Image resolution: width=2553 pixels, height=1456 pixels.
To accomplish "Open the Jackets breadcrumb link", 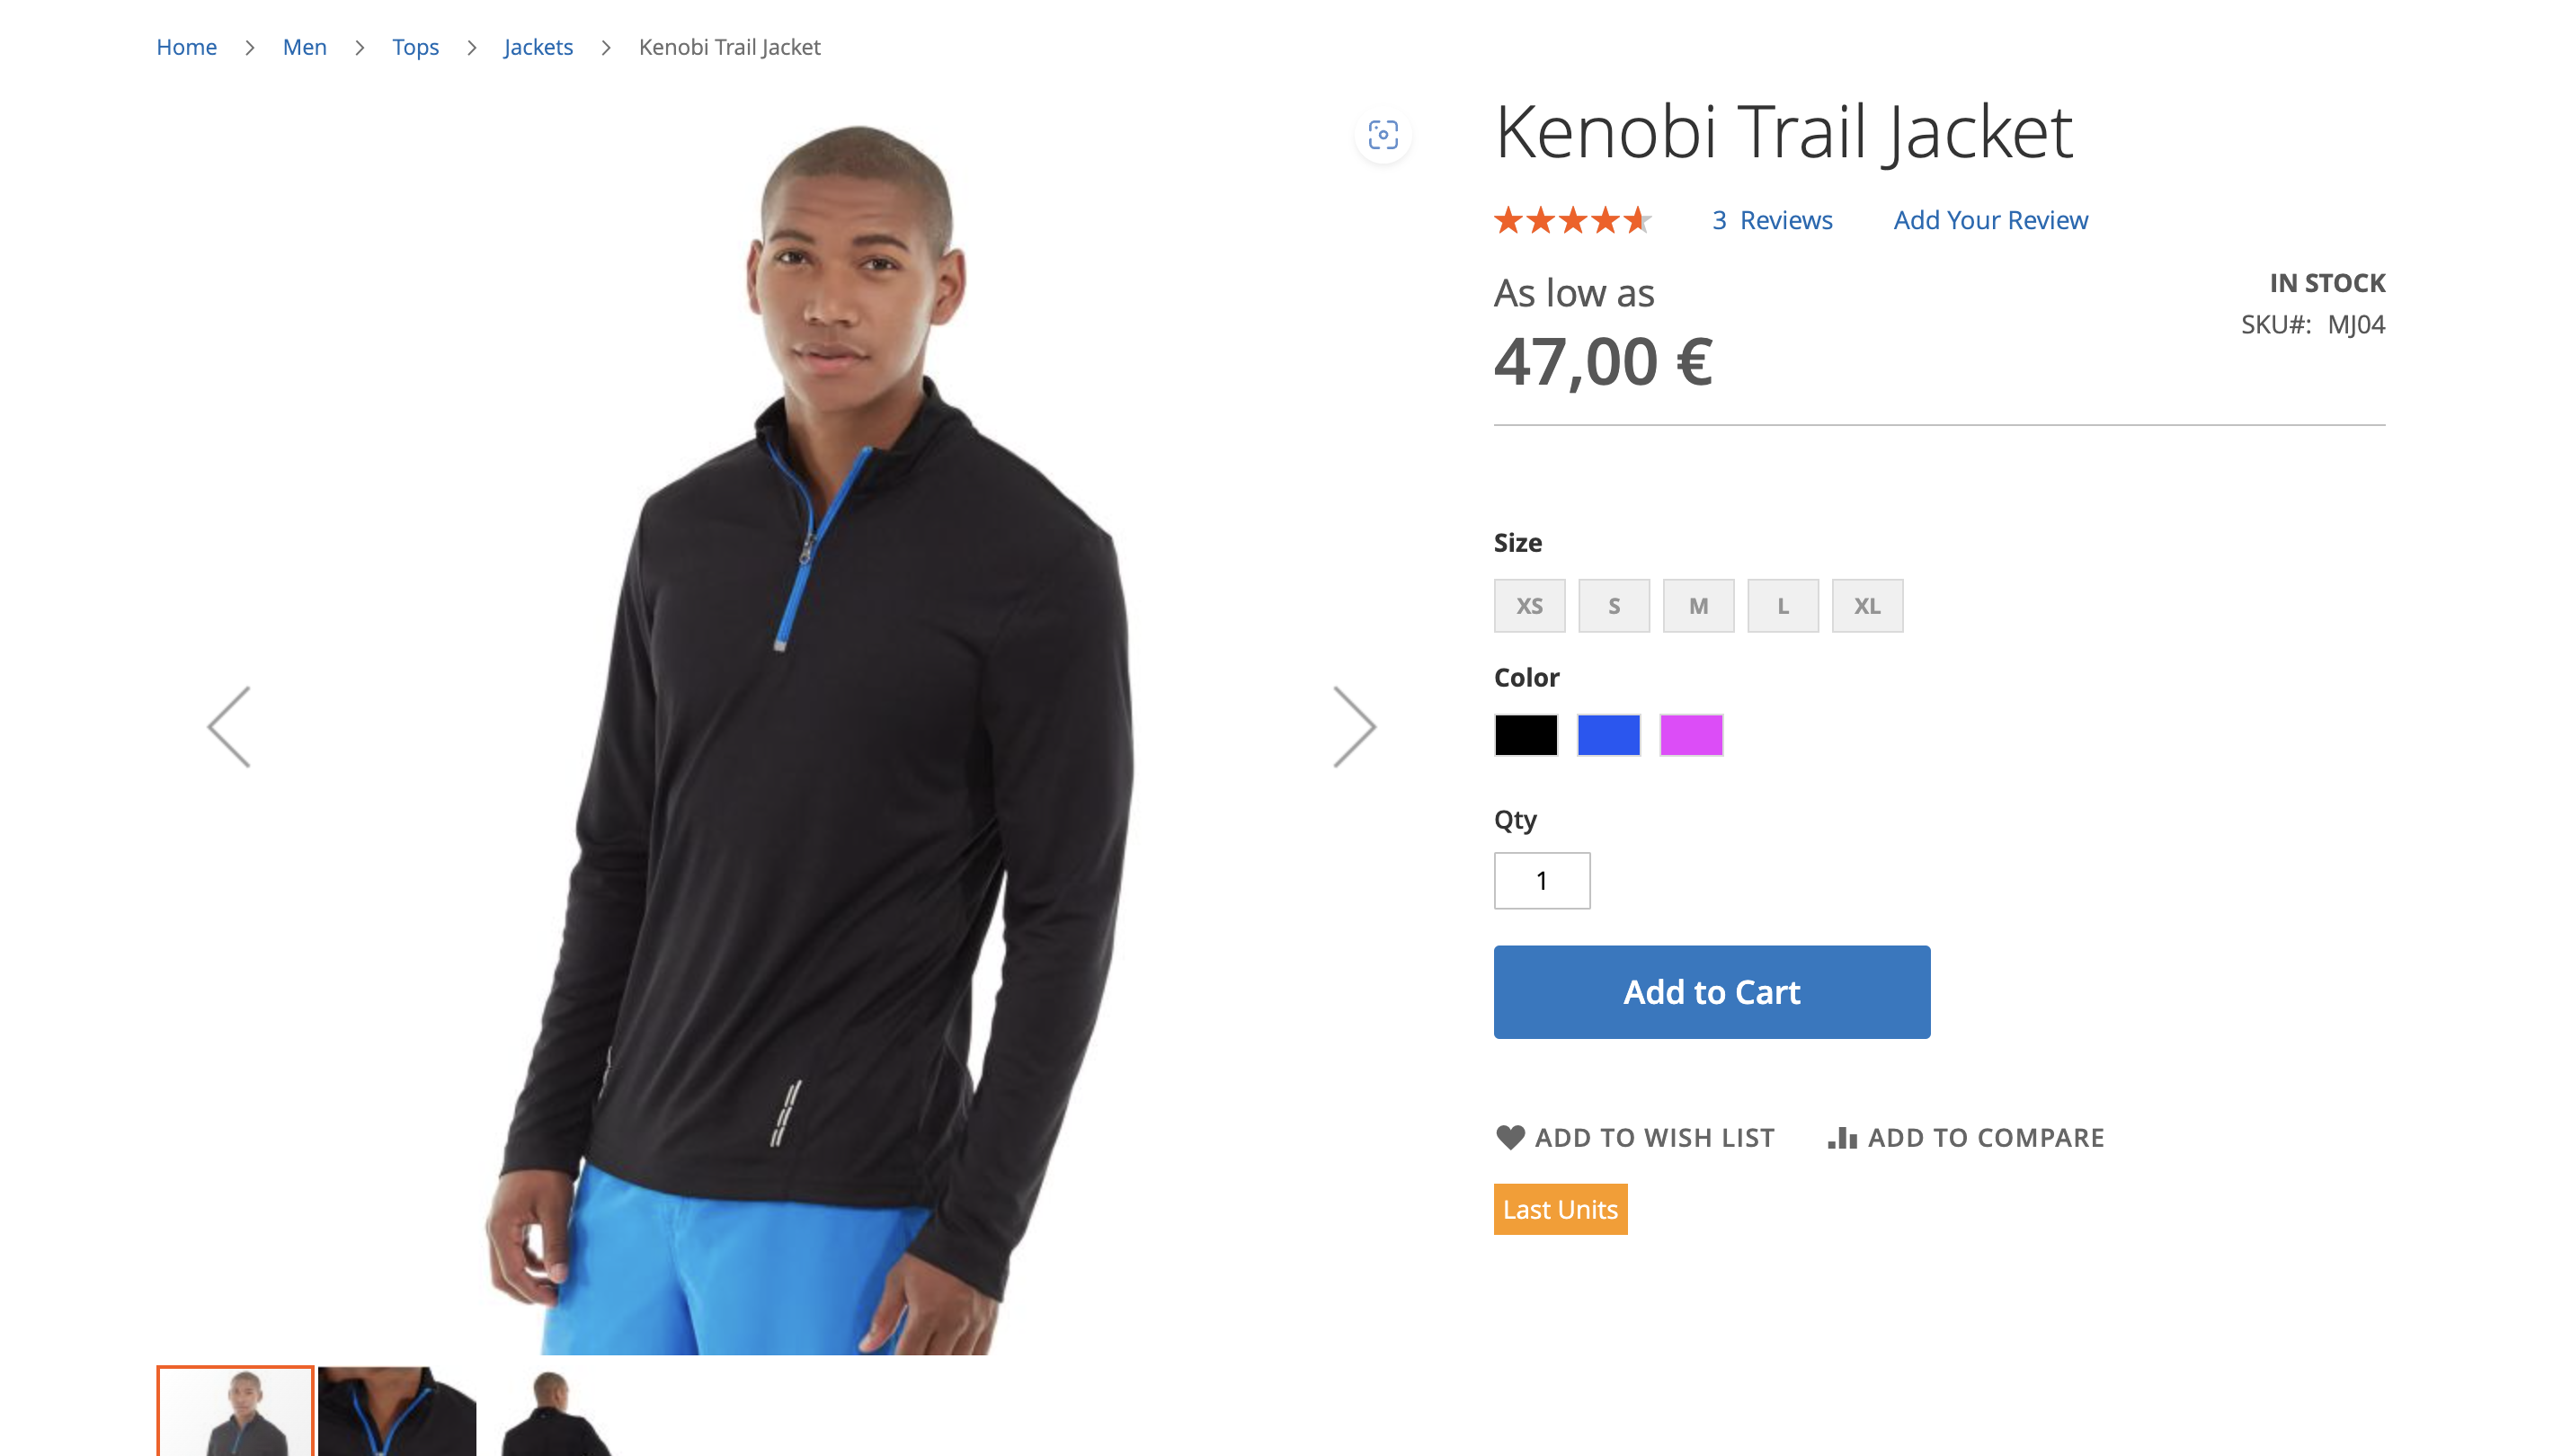I will [538, 47].
